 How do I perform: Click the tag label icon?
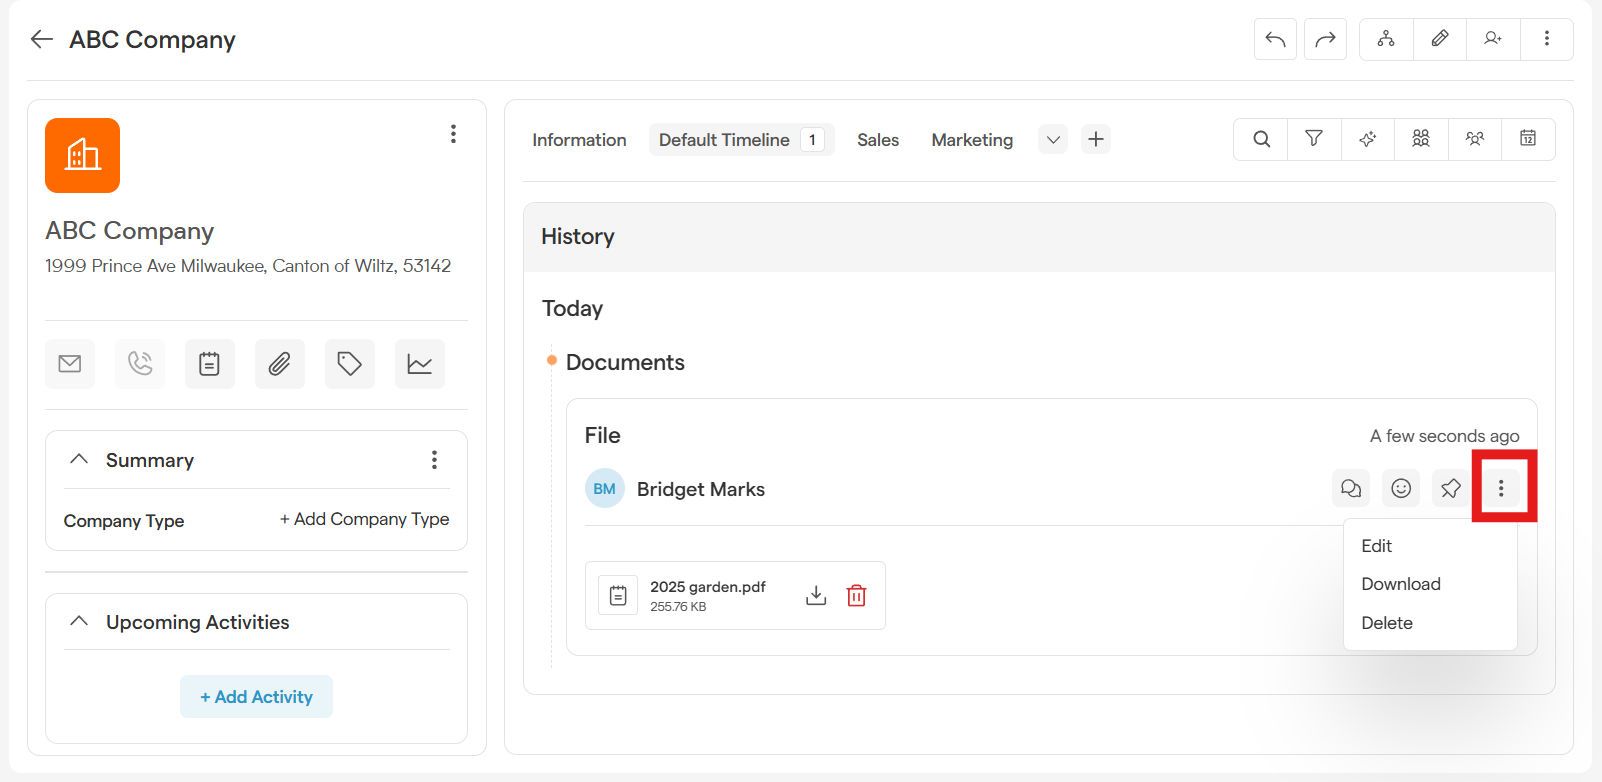[349, 364]
